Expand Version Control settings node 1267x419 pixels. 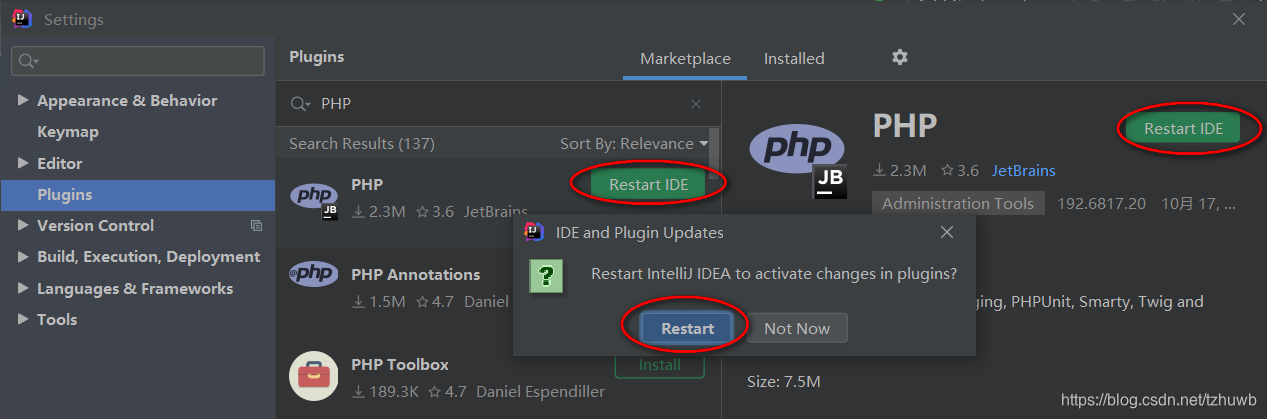click(x=23, y=226)
